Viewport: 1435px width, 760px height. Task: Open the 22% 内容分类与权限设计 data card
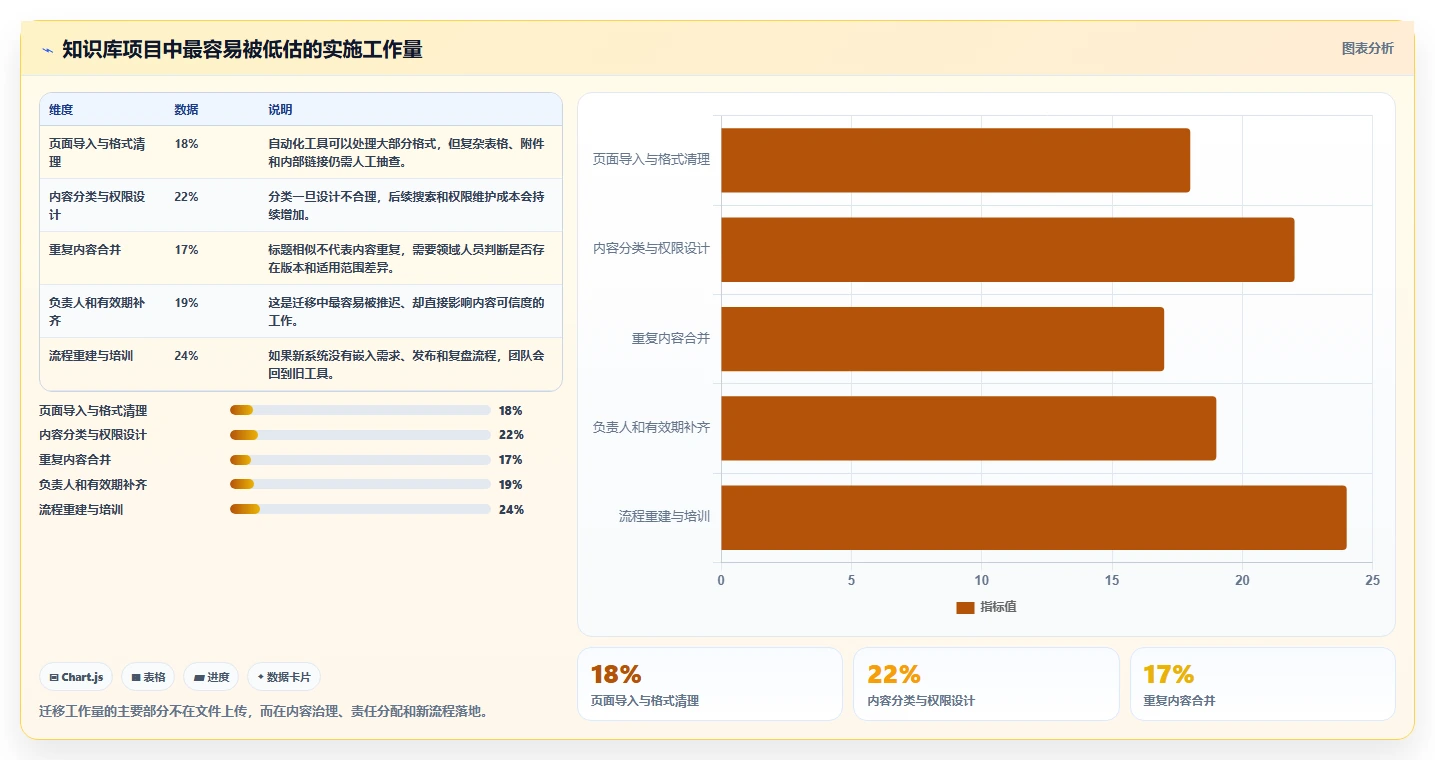986,684
